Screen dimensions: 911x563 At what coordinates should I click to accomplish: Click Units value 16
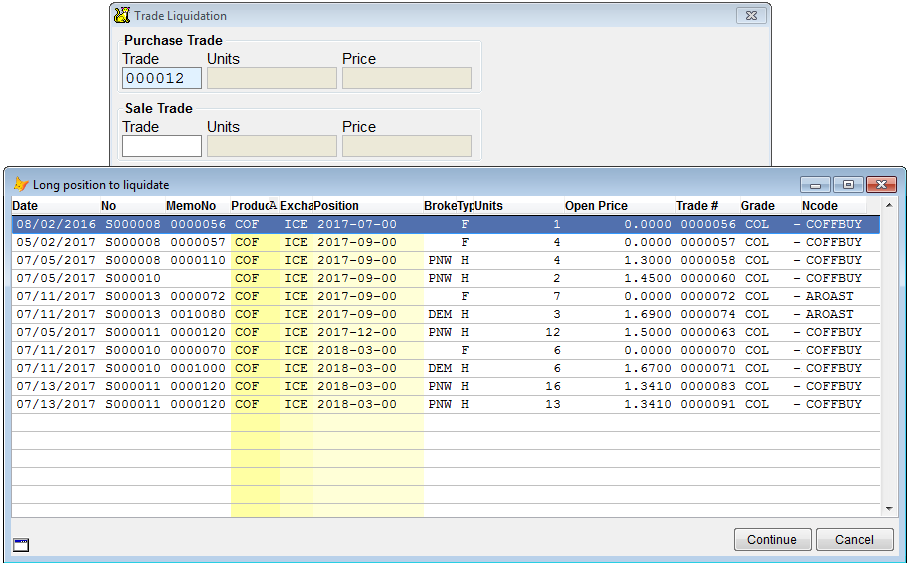pyautogui.click(x=553, y=386)
